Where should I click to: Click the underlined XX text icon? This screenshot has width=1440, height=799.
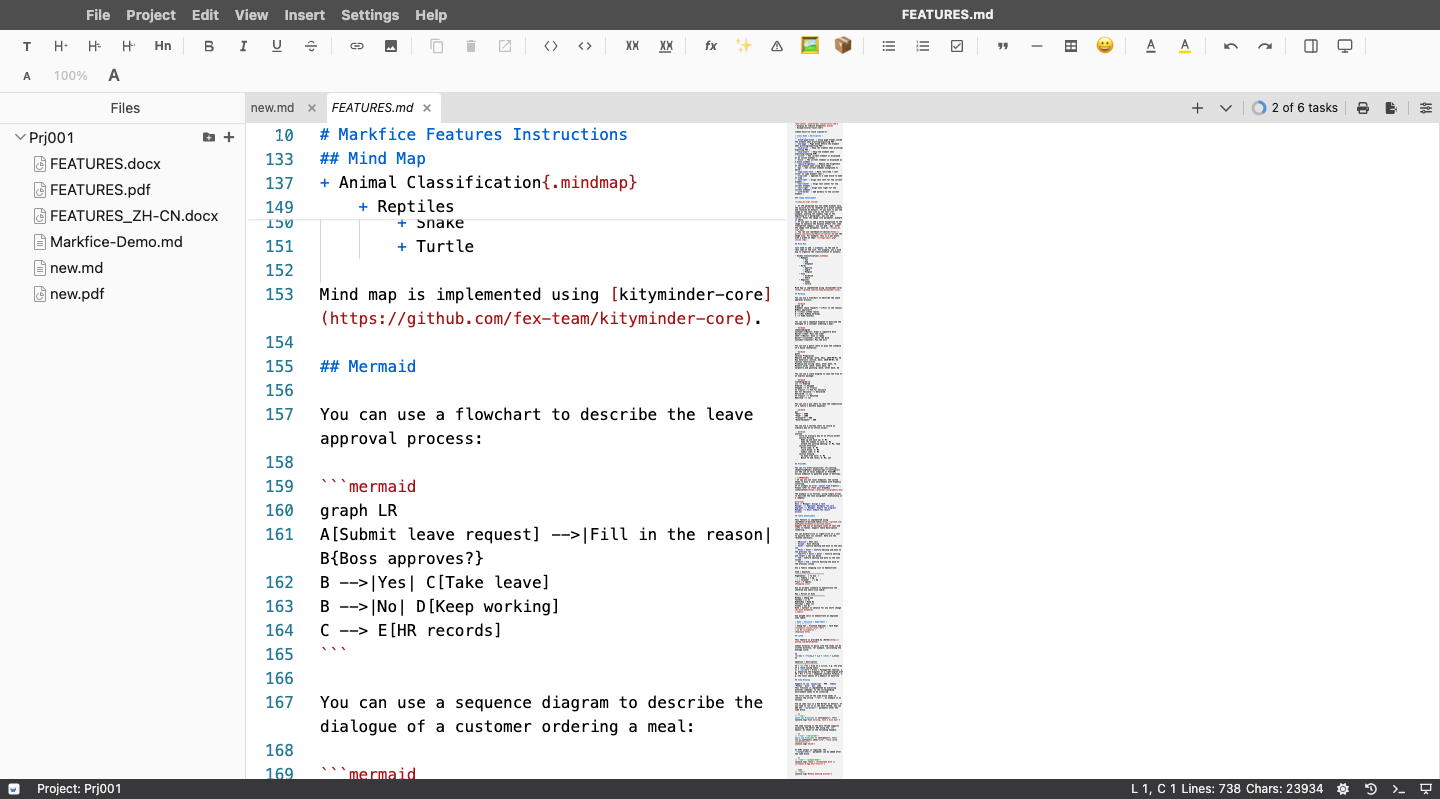[x=666, y=46]
